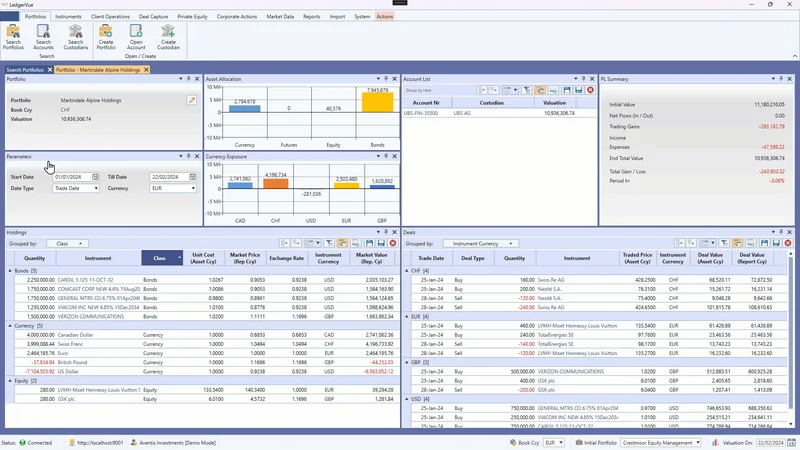Open Deals Grouped by Instrument Currency dropdown
The width and height of the screenshot is (800, 450).
[481, 244]
